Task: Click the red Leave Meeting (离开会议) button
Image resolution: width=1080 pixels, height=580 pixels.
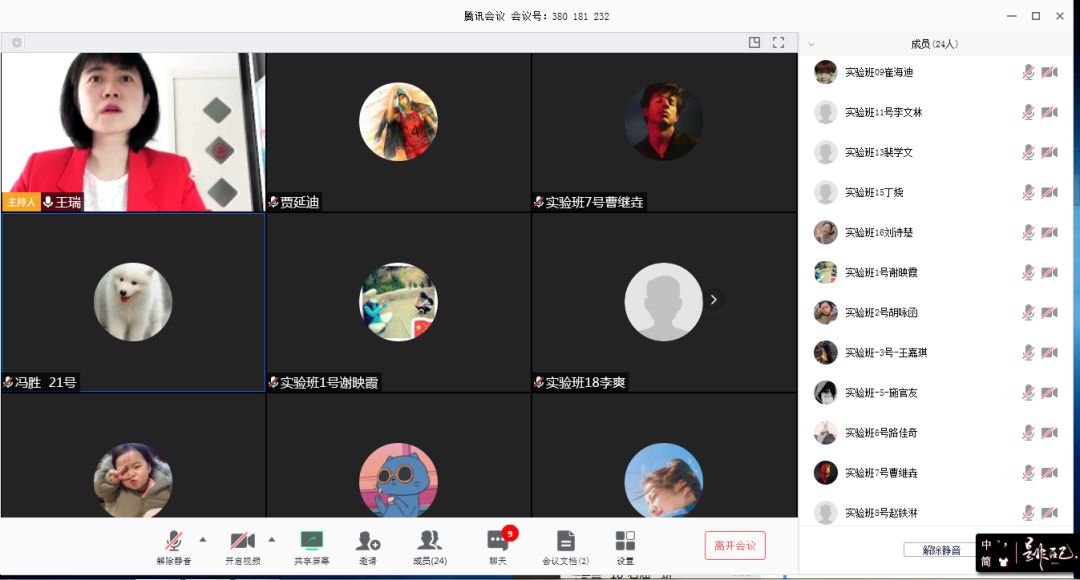Action: coord(735,545)
